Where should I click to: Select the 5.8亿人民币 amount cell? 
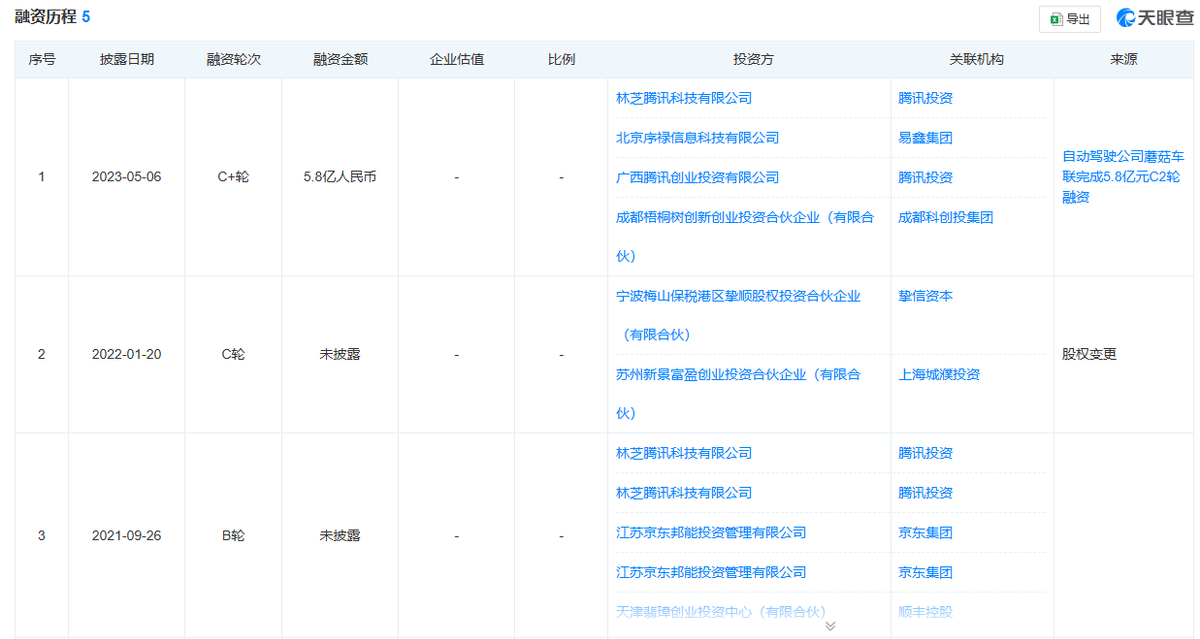pyautogui.click(x=340, y=177)
